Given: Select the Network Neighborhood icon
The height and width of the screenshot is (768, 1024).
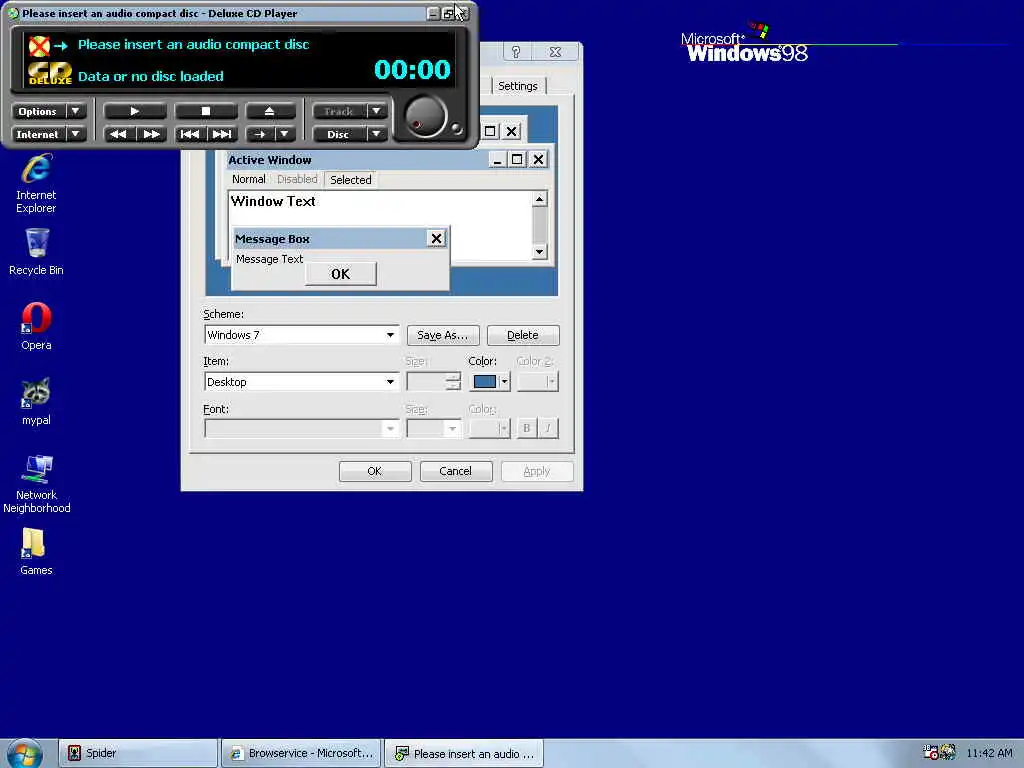Looking at the screenshot, I should point(37,484).
